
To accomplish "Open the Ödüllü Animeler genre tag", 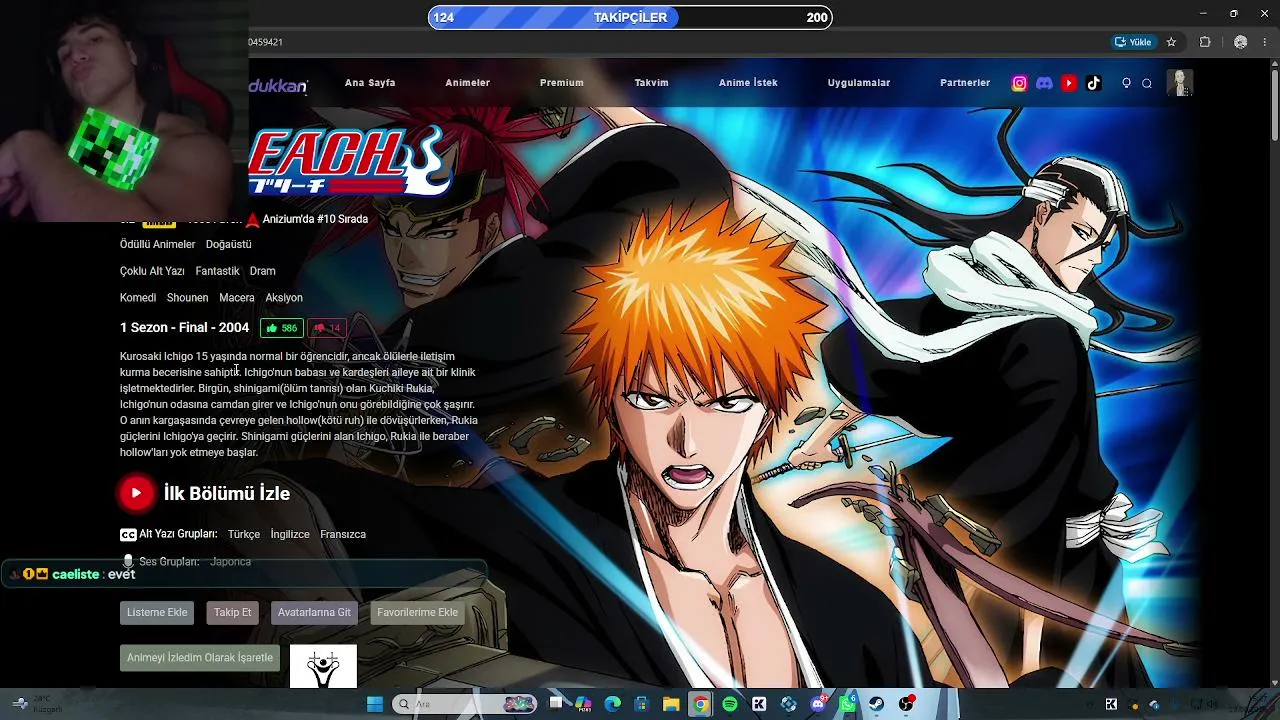I will pos(157,244).
